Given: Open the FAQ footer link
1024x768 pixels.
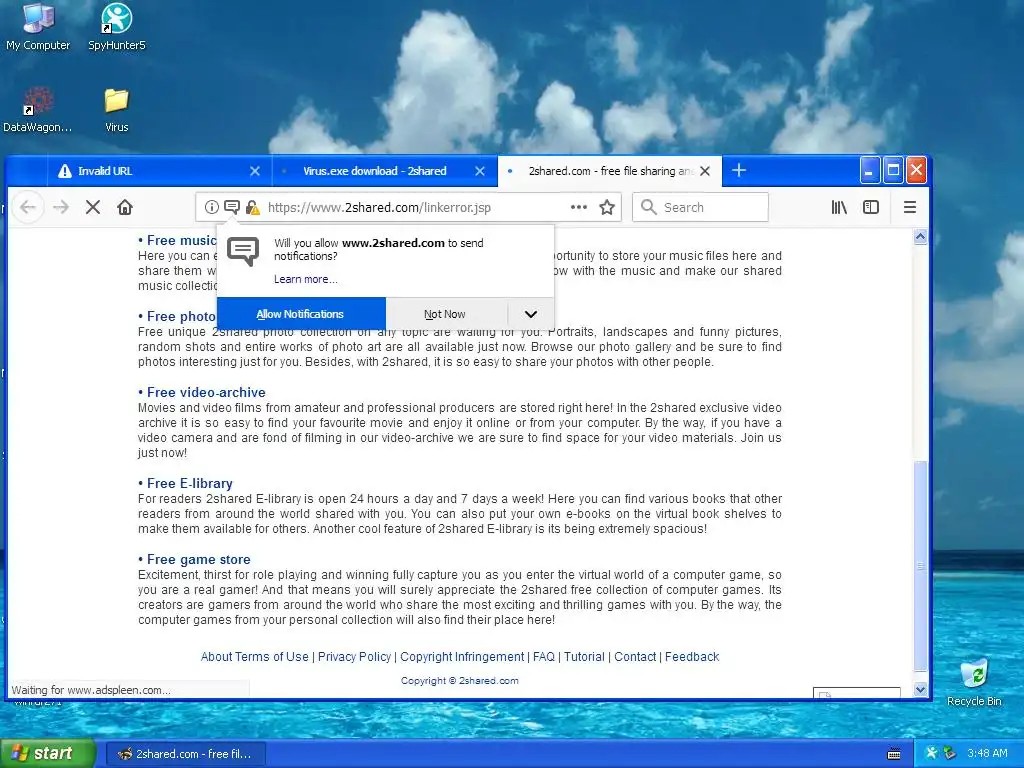Looking at the screenshot, I should (544, 656).
